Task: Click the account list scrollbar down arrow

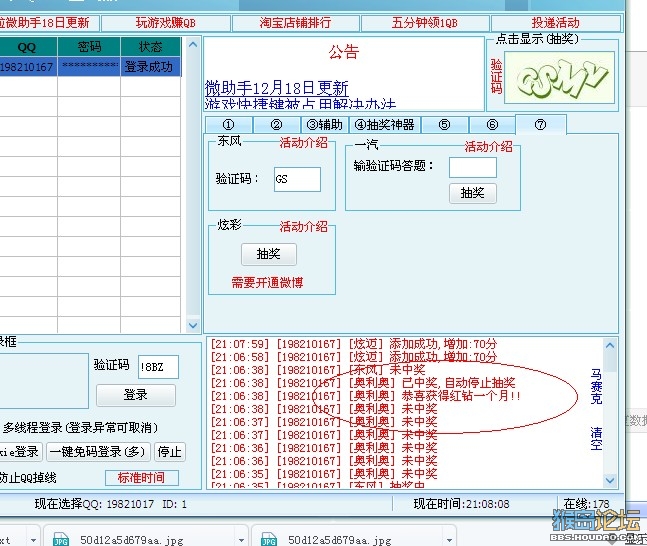Action: coord(193,325)
